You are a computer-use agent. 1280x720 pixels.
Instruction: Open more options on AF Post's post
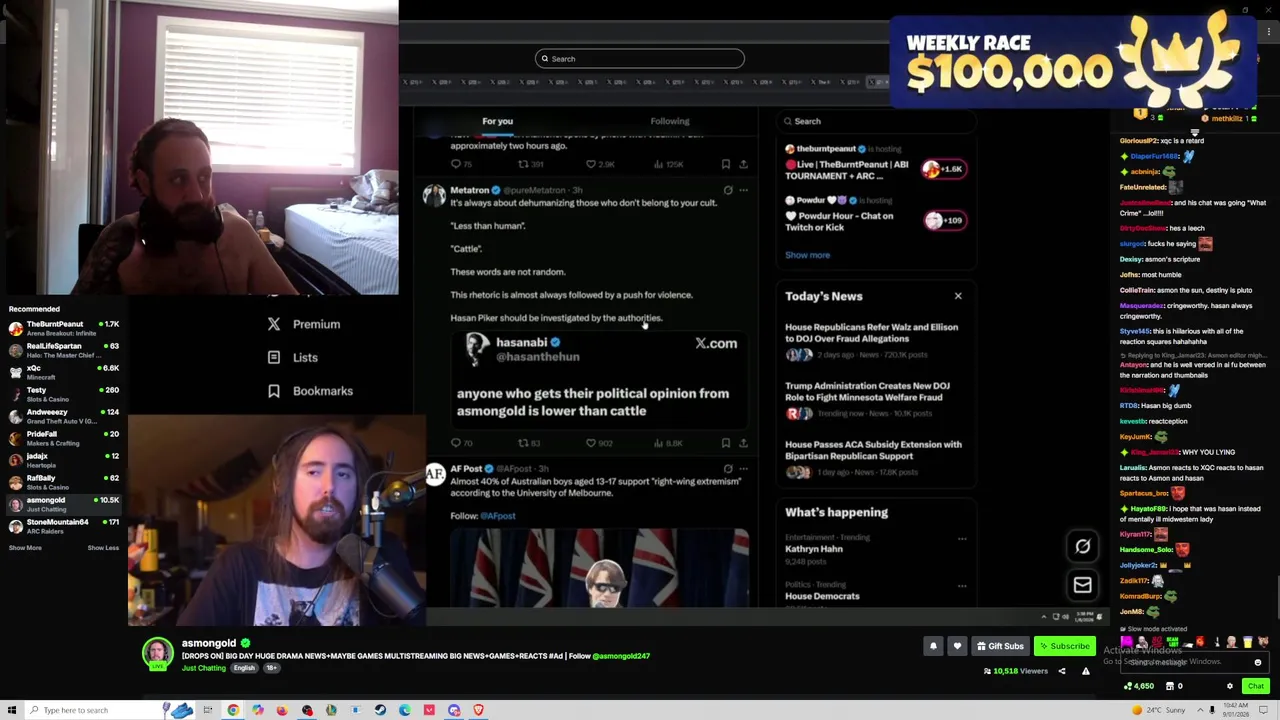tap(743, 468)
